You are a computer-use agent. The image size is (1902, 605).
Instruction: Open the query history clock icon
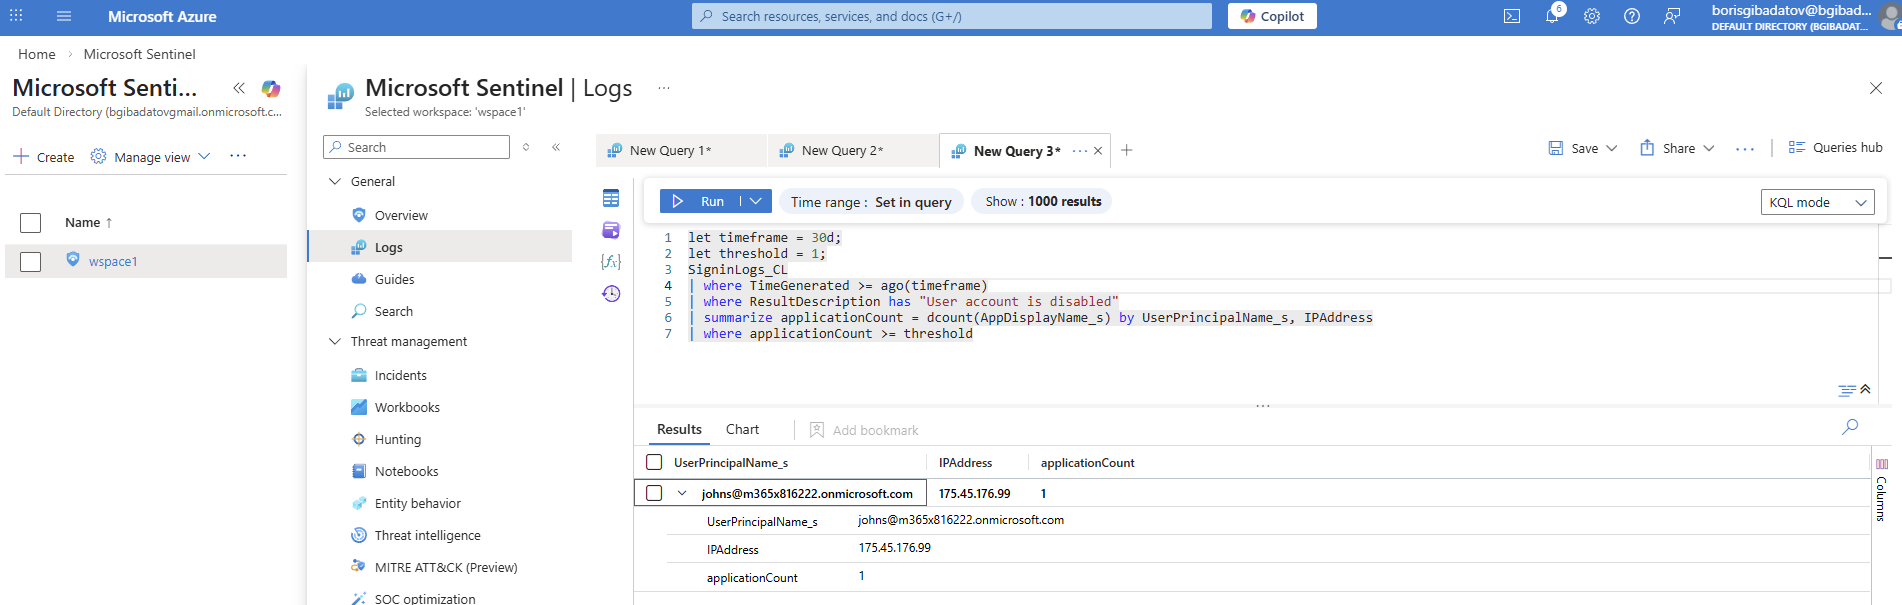(x=611, y=293)
